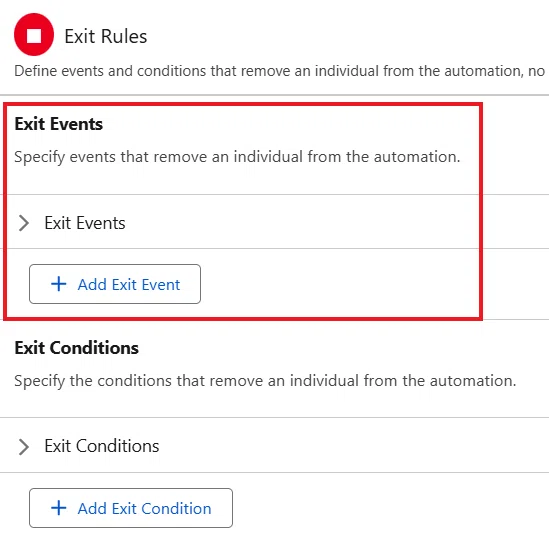
Task: Add a new exit condition
Action: [x=131, y=508]
